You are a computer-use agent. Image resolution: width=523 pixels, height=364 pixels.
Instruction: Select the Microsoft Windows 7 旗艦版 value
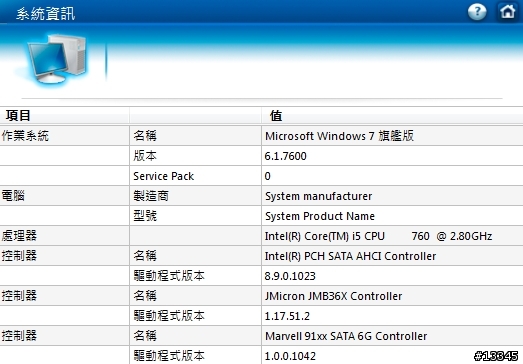coord(339,136)
